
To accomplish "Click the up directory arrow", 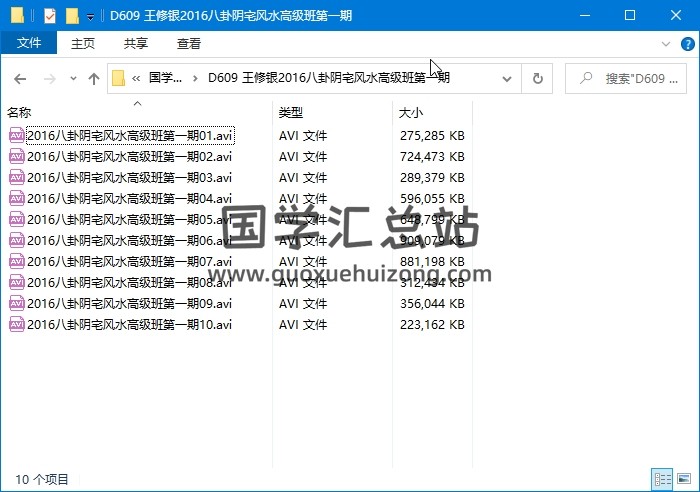I will click(94, 79).
